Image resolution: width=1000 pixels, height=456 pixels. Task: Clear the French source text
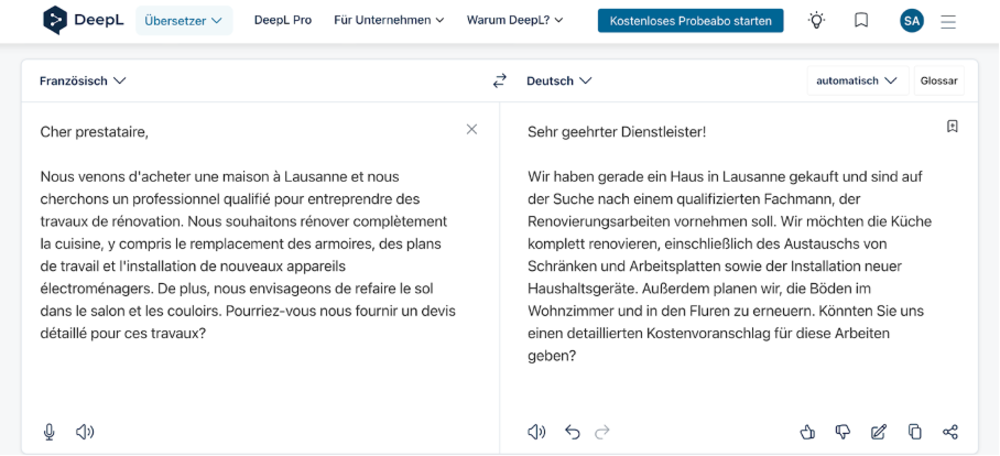(x=472, y=129)
